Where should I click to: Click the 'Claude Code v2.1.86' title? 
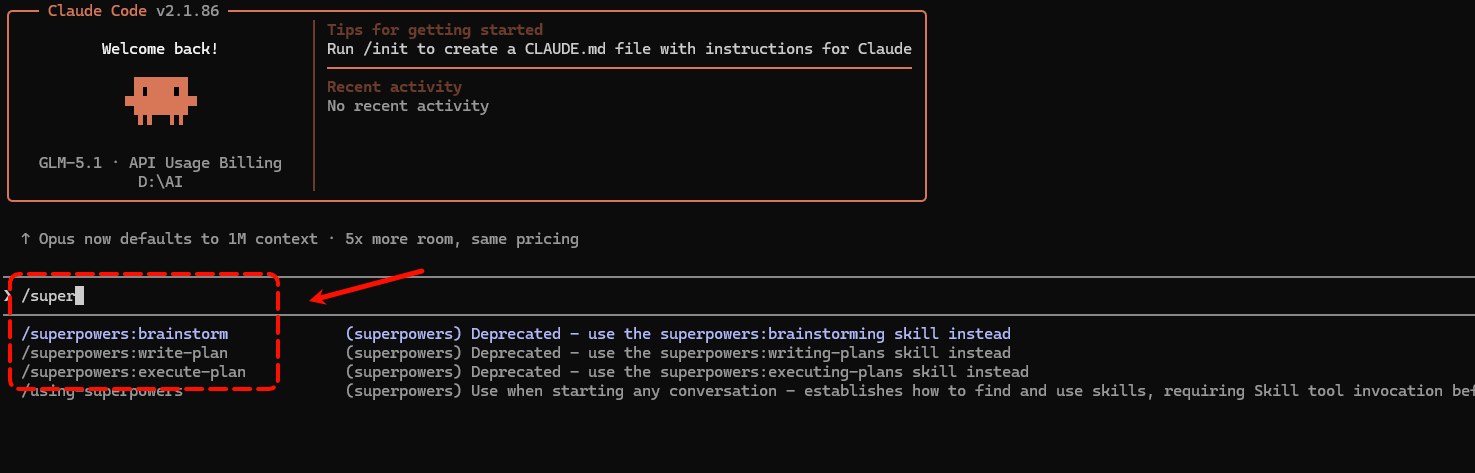[x=135, y=11]
